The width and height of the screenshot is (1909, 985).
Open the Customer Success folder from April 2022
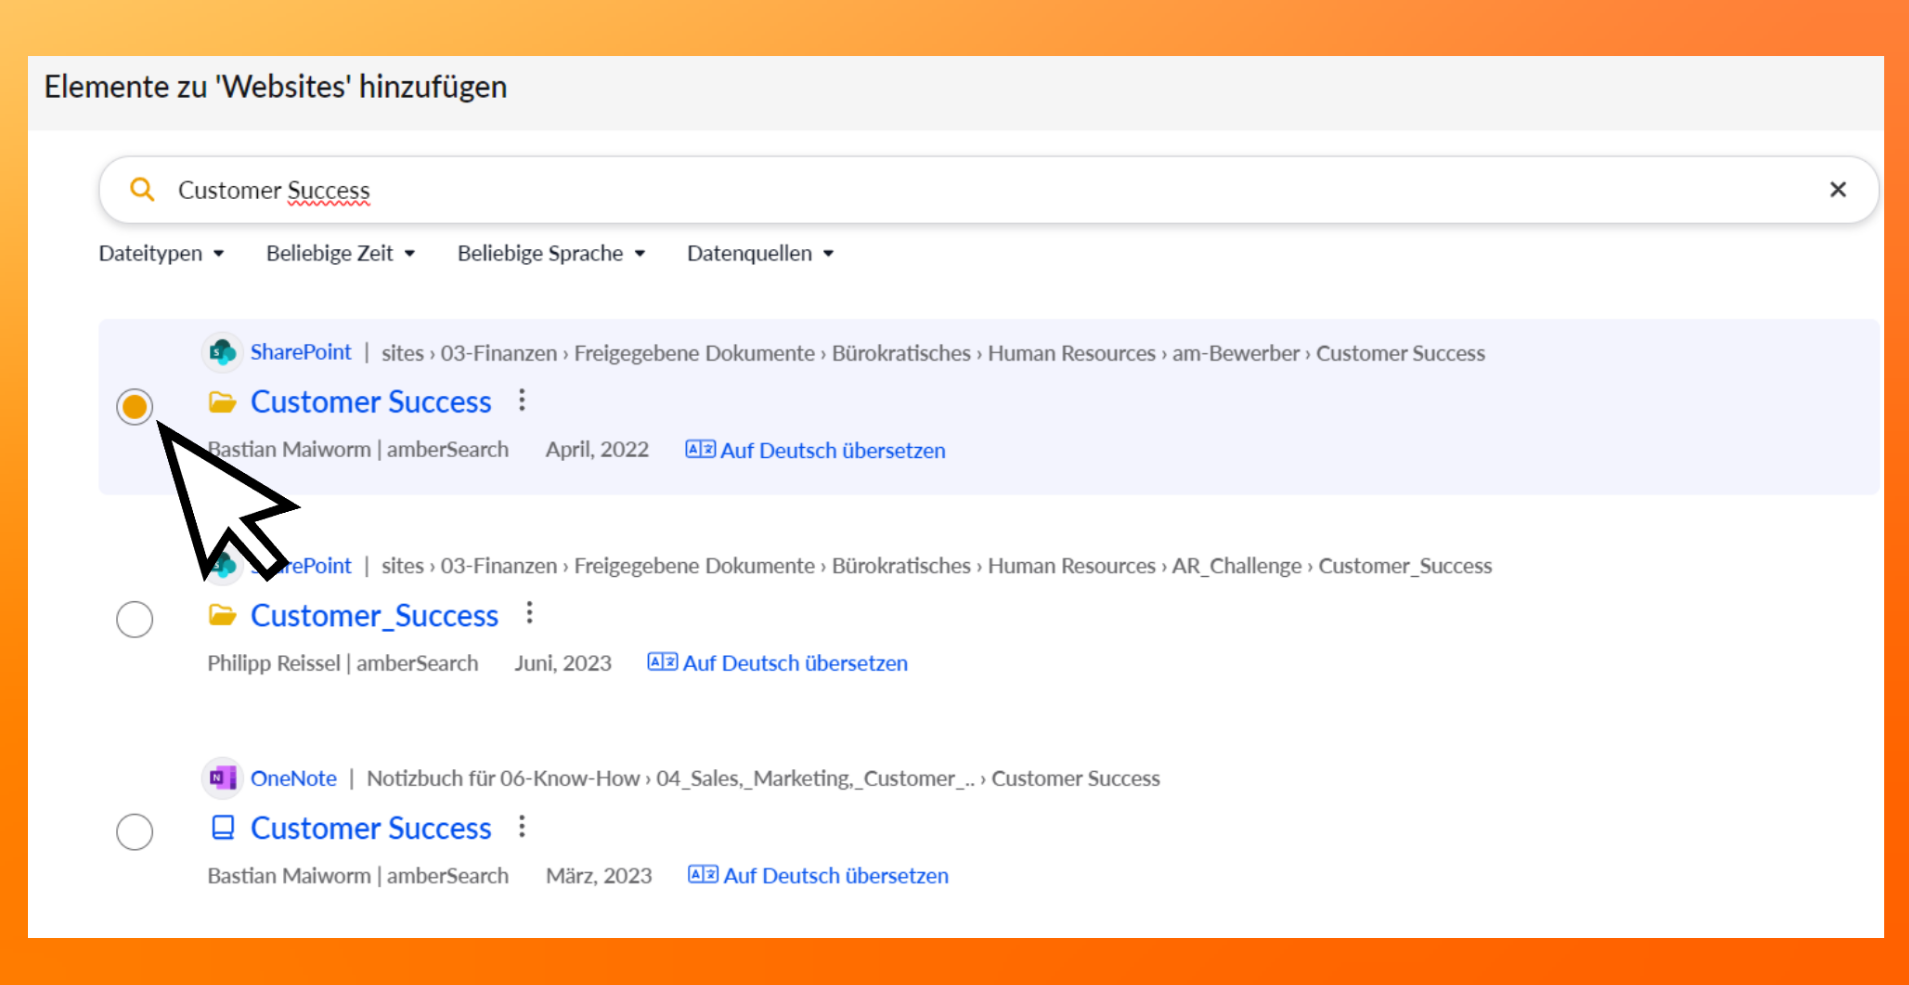[371, 402]
